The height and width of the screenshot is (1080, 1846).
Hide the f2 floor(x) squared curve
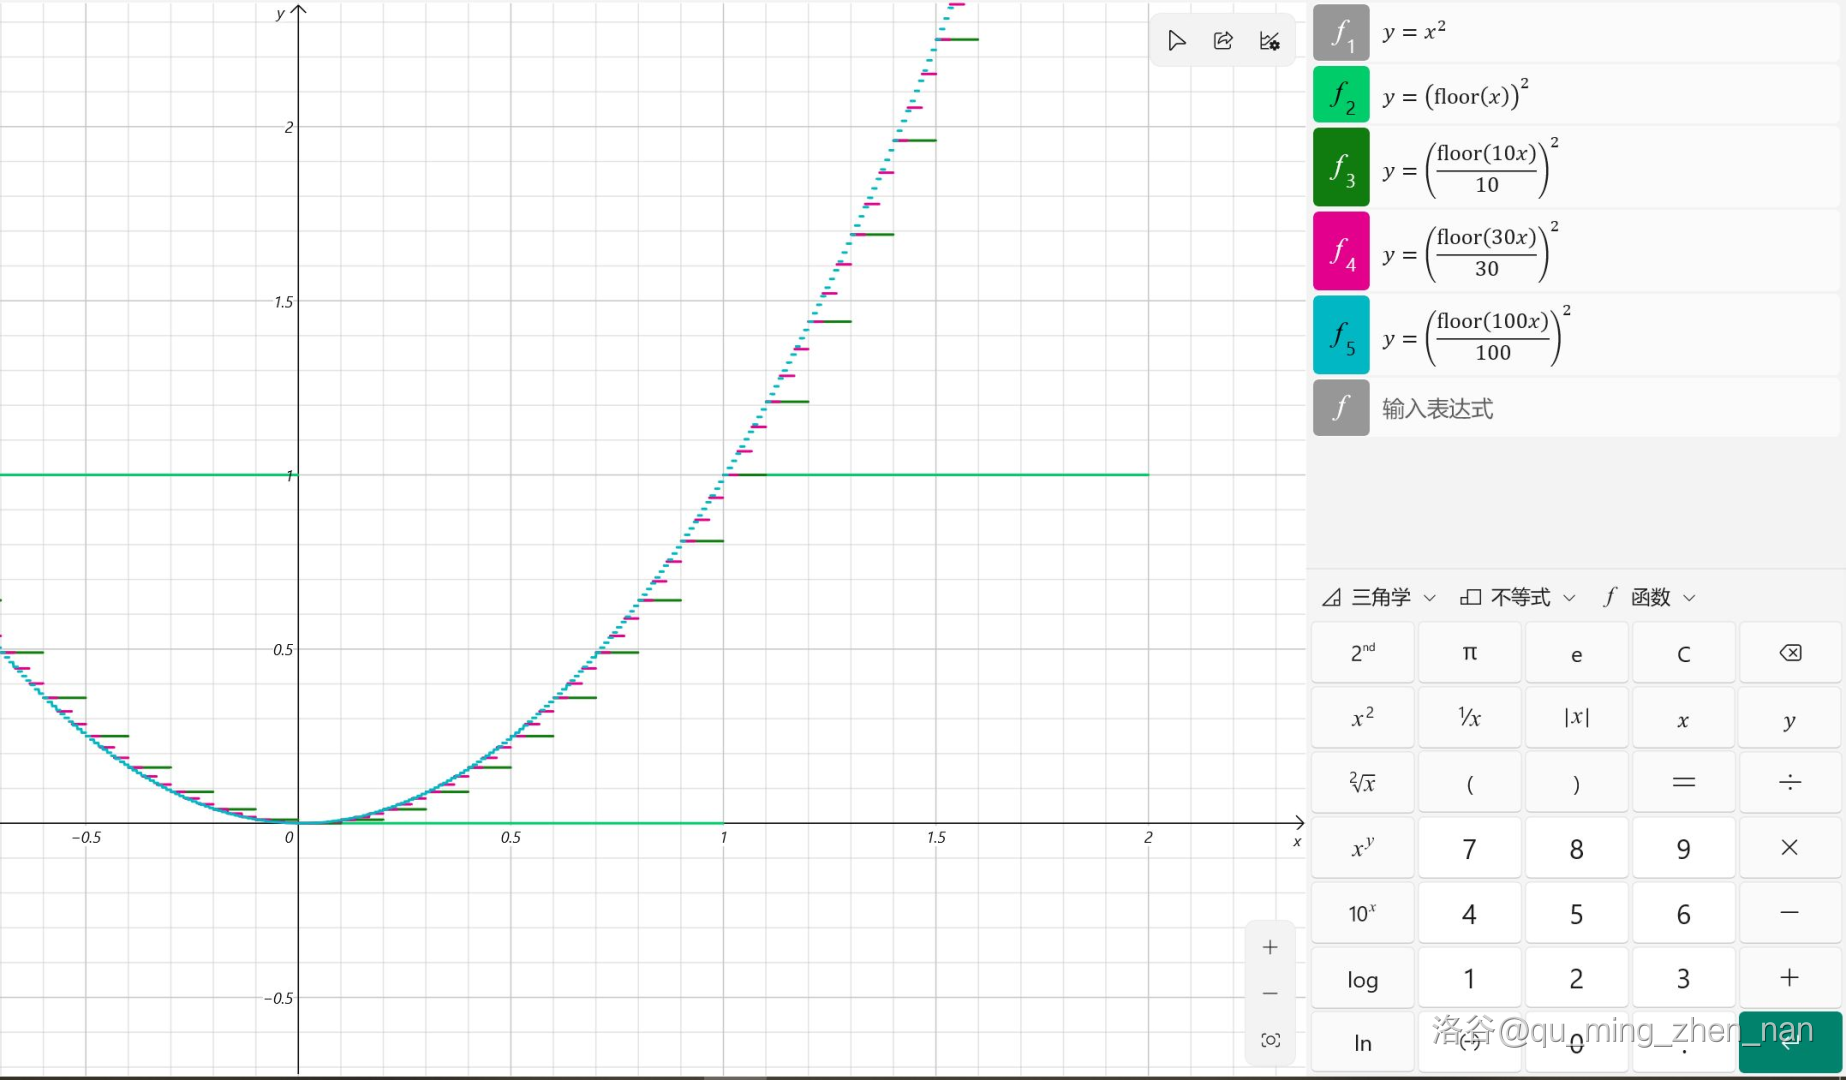(1341, 96)
